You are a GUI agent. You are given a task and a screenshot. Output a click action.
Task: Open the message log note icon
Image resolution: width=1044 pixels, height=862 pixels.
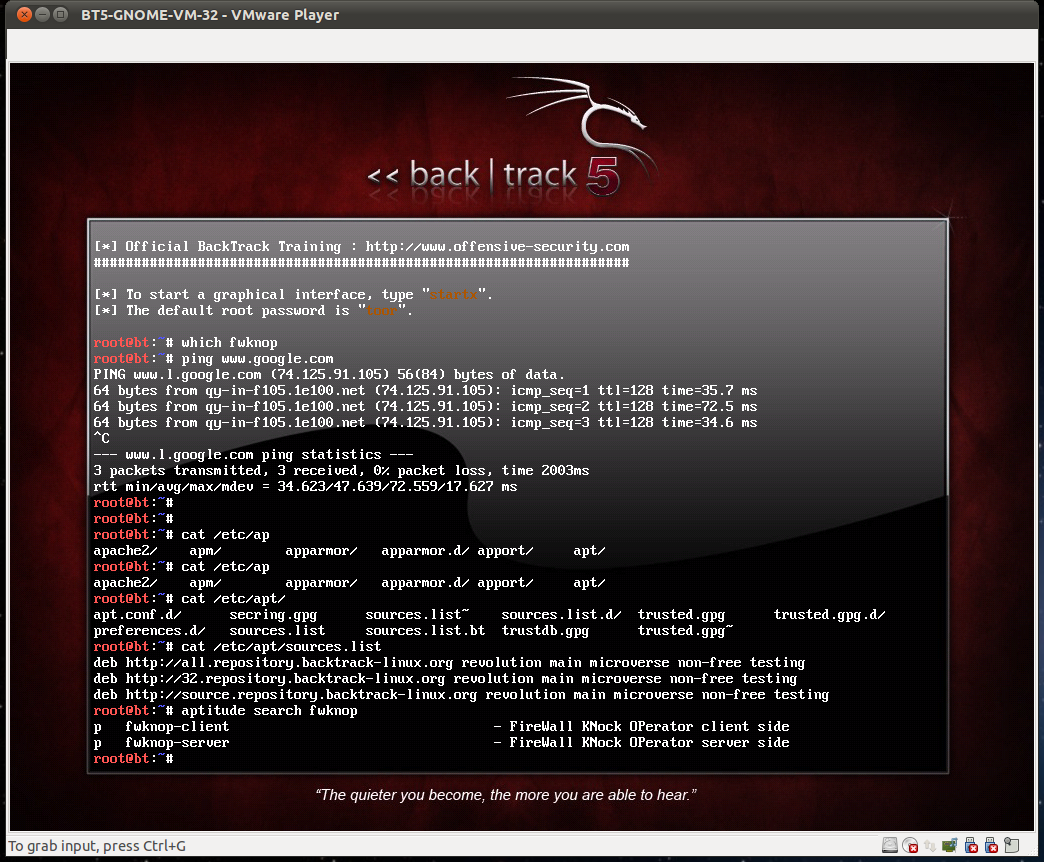(1012, 845)
